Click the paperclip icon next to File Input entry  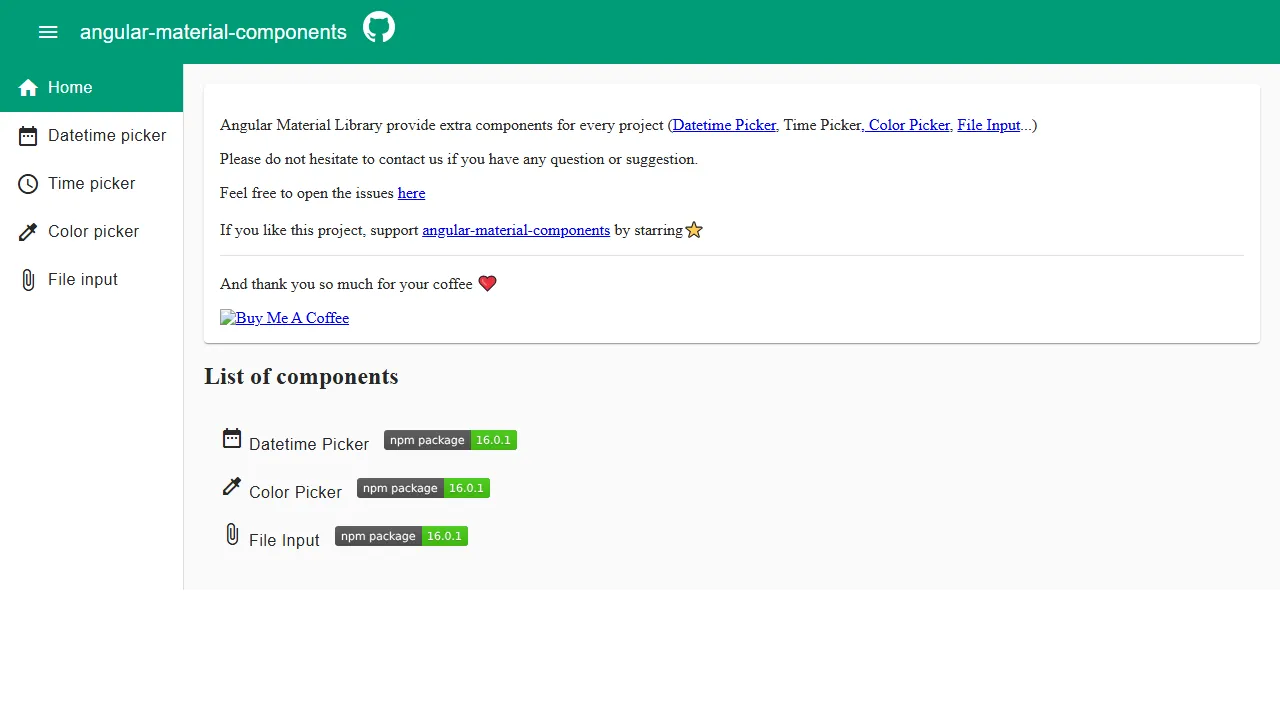point(231,534)
